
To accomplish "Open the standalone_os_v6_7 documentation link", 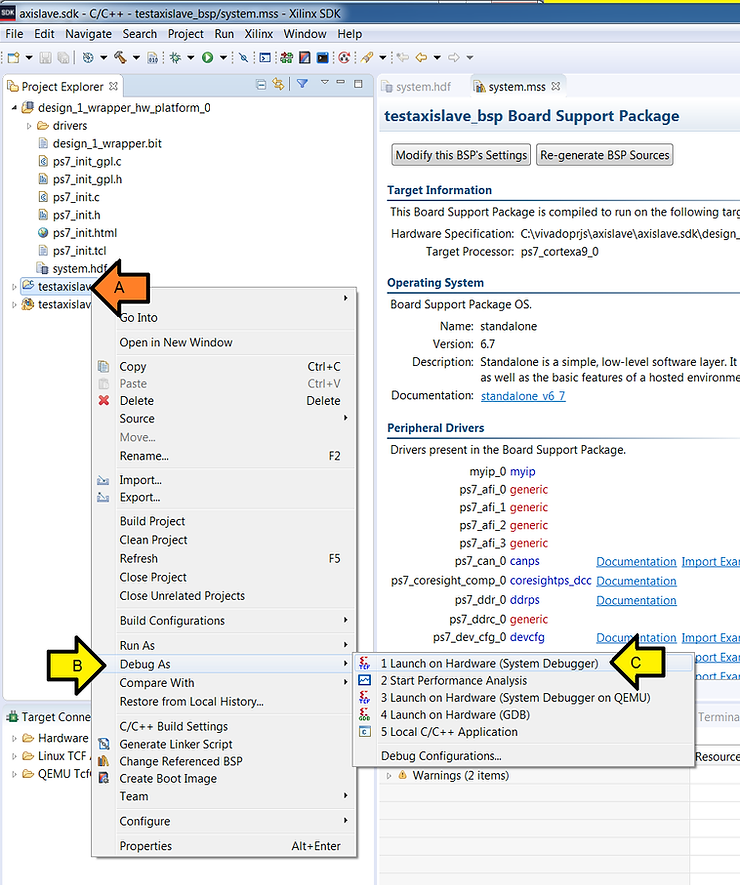I will (x=523, y=395).
